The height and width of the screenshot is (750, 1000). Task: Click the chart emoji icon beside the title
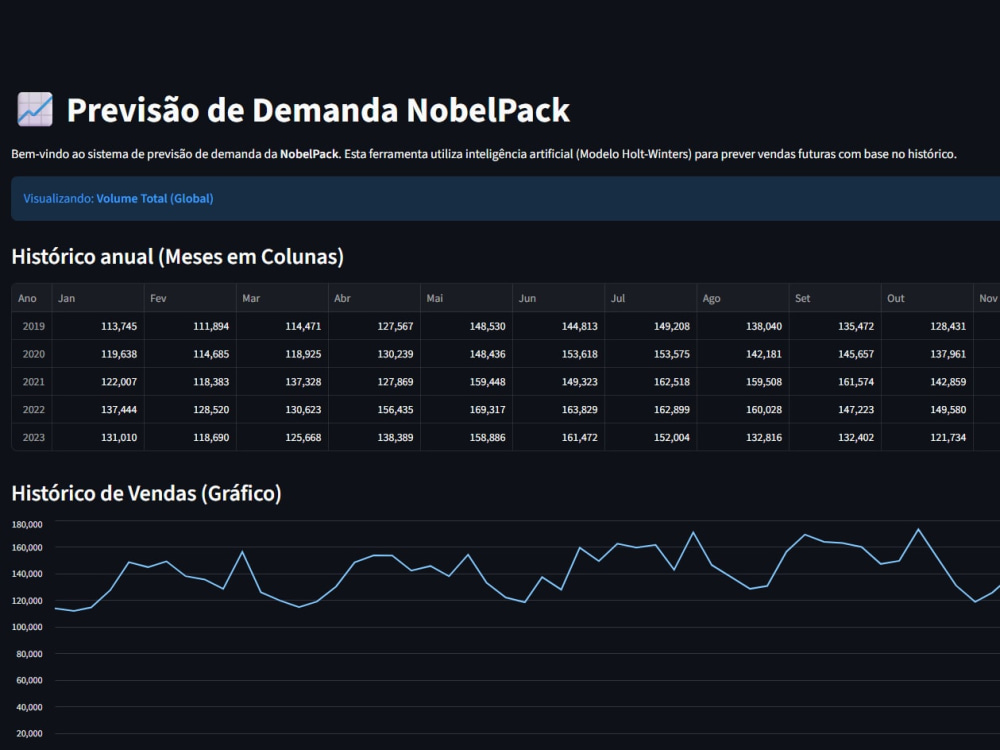pos(34,109)
